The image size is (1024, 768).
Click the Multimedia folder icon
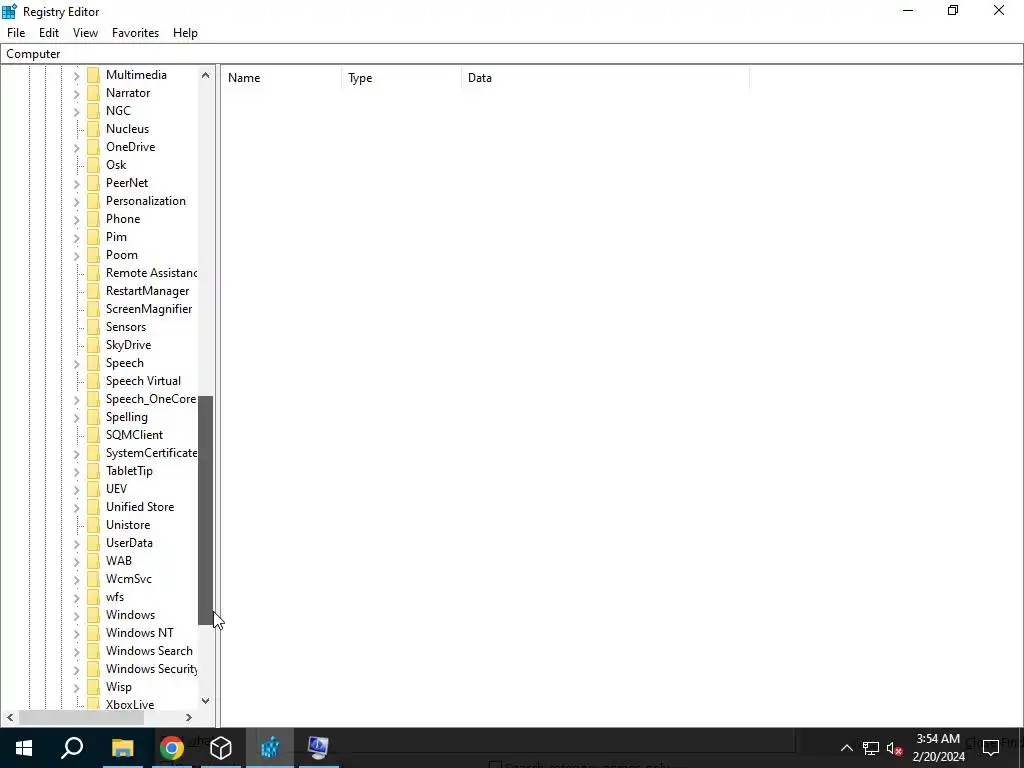pos(93,75)
